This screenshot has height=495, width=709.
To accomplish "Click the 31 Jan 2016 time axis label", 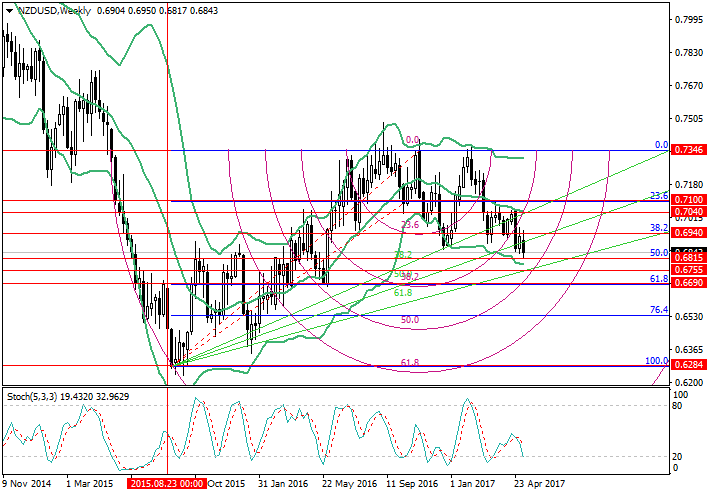I will [283, 484].
